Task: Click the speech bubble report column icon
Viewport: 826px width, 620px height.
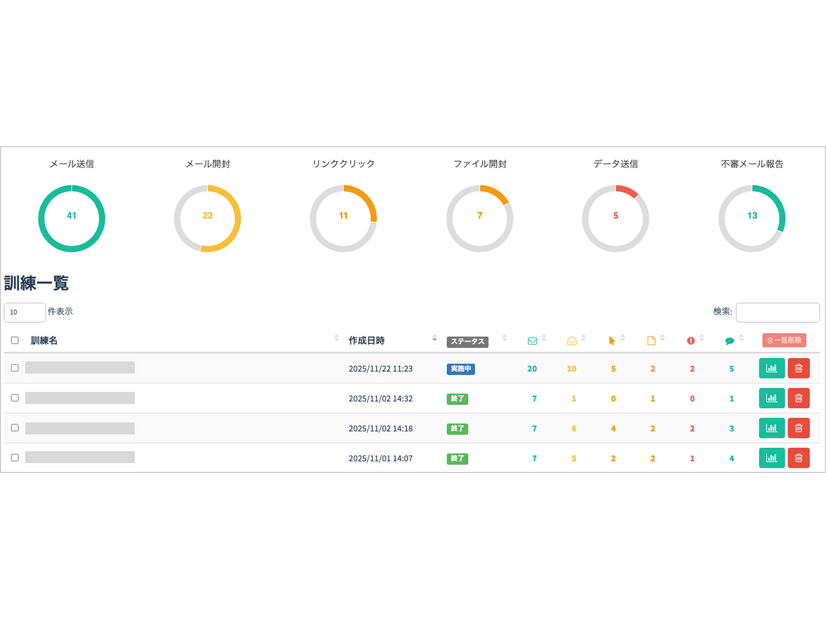Action: click(730, 341)
